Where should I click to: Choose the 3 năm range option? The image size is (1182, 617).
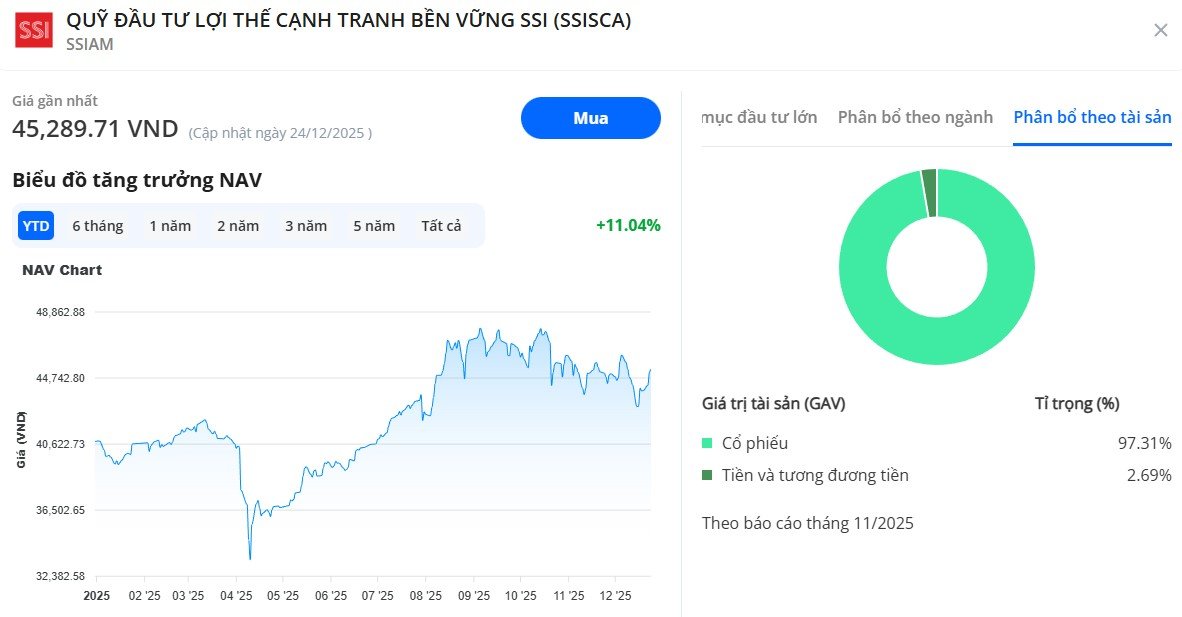pos(305,225)
